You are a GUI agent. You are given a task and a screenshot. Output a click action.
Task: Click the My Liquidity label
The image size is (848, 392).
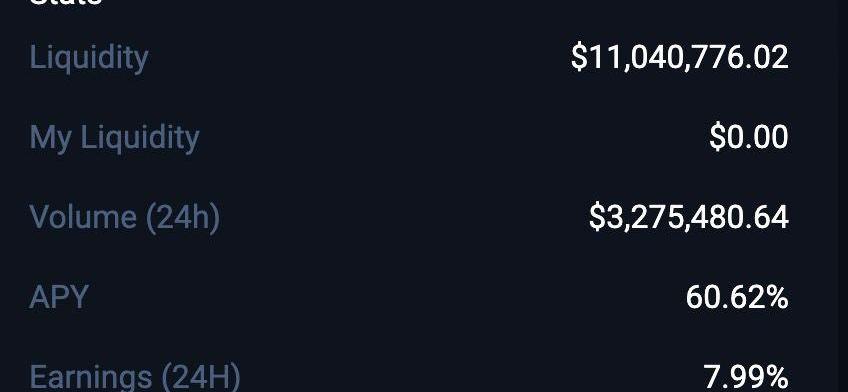[x=114, y=138]
